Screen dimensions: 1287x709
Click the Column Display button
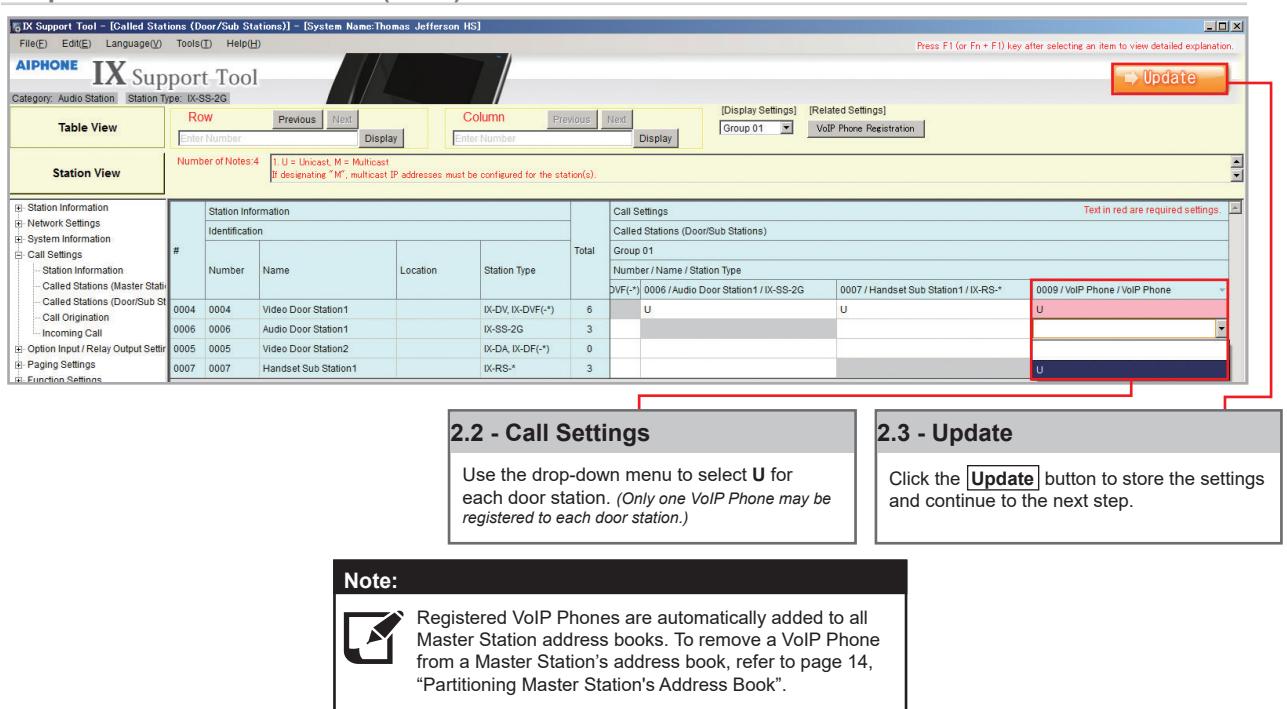click(x=656, y=140)
